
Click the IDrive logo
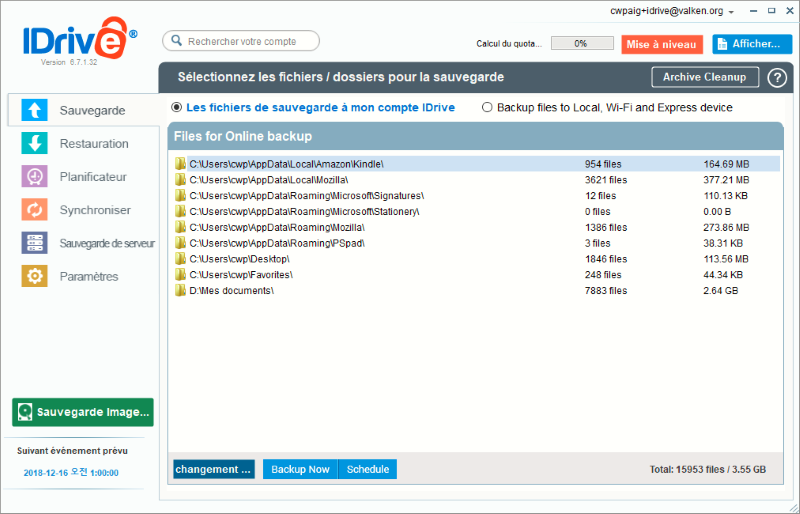80,38
